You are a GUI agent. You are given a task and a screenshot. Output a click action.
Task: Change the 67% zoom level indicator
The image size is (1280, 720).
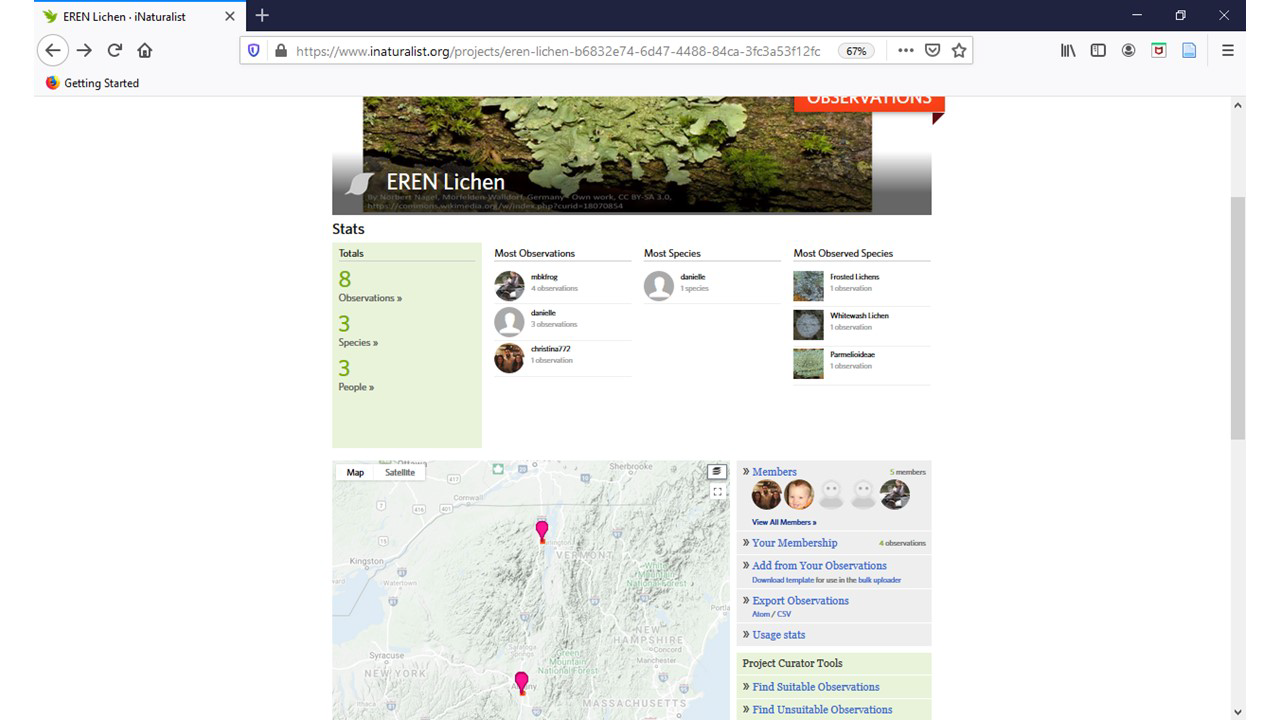[856, 50]
